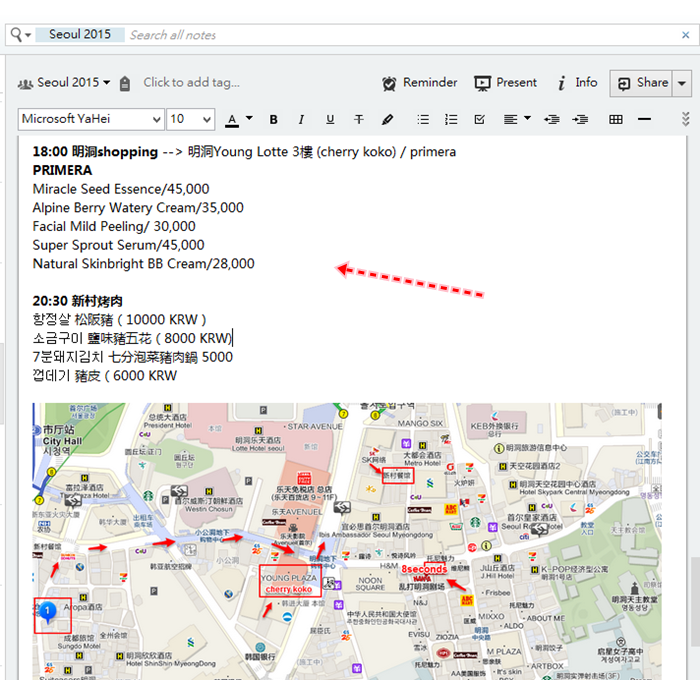Click the '鹽味豬五花 ( 8000 KRW)' line
Image resolution: width=700 pixels, height=680 pixels.
pyautogui.click(x=132, y=338)
